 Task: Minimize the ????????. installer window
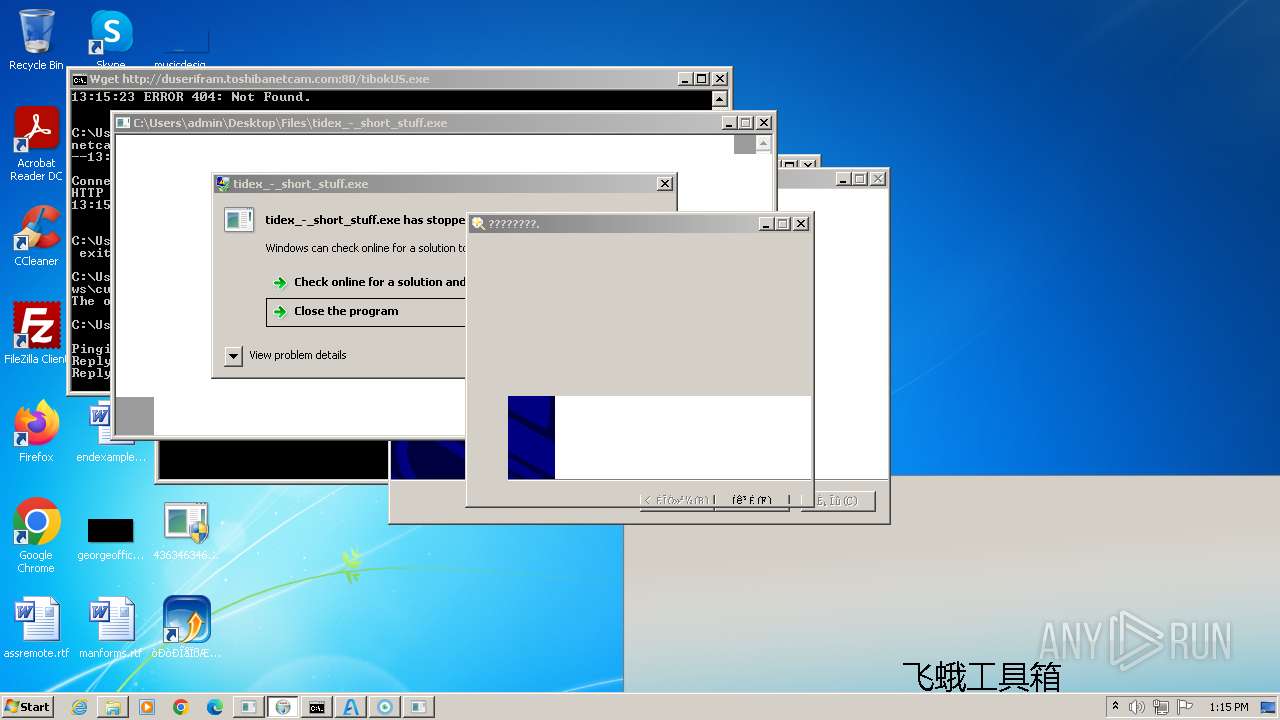(x=766, y=224)
